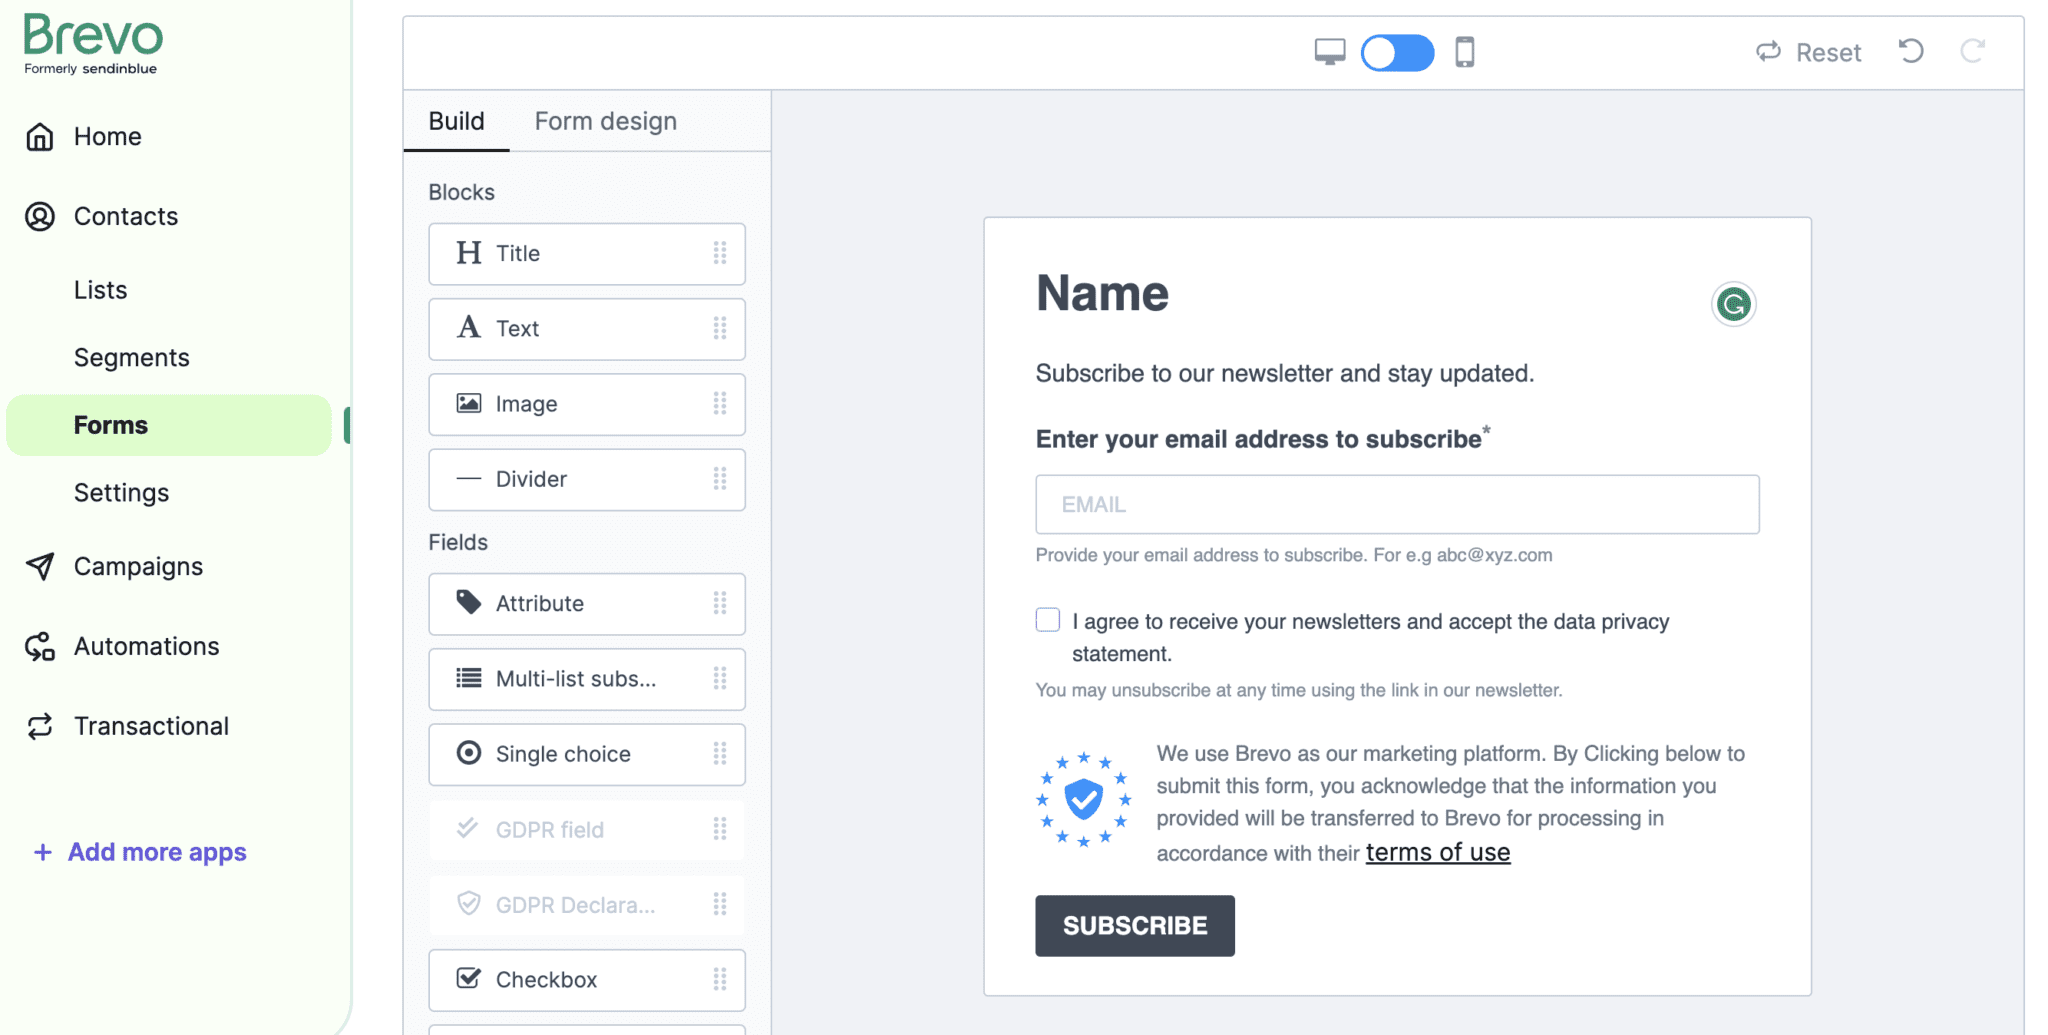Open Automations using its sidebar icon

pos(40,646)
